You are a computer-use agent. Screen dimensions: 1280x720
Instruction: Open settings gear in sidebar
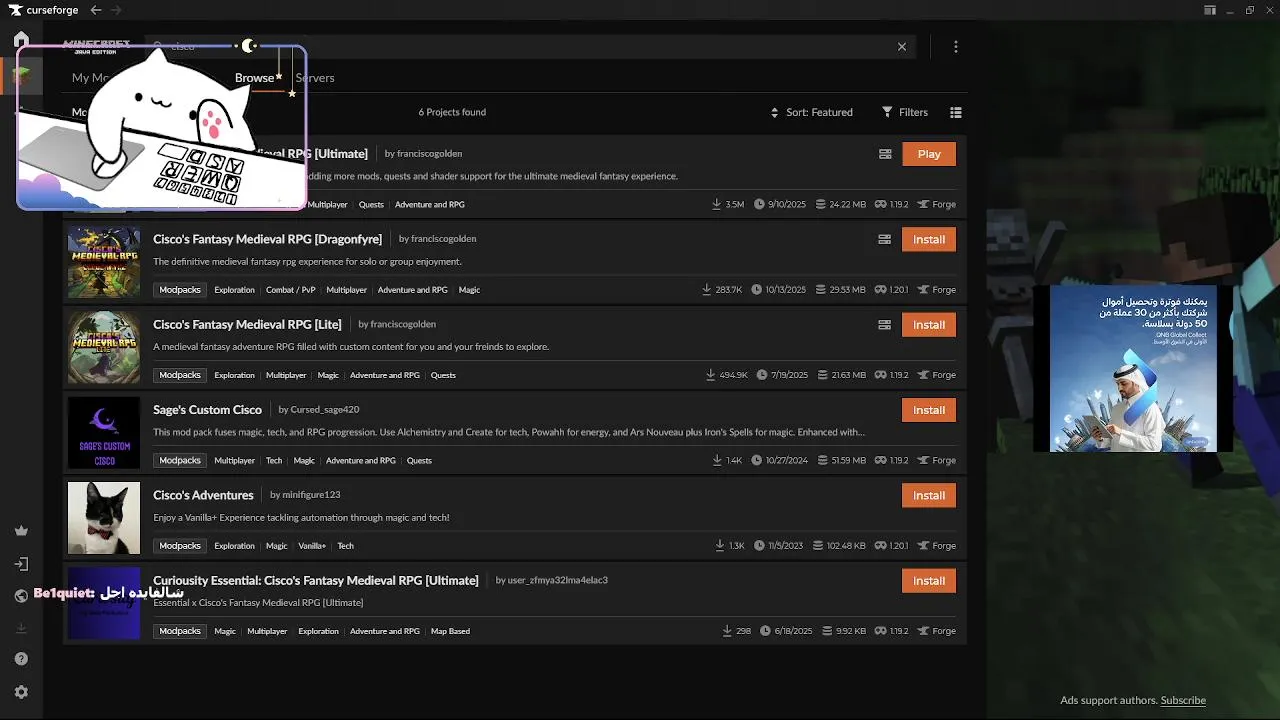tap(21, 692)
